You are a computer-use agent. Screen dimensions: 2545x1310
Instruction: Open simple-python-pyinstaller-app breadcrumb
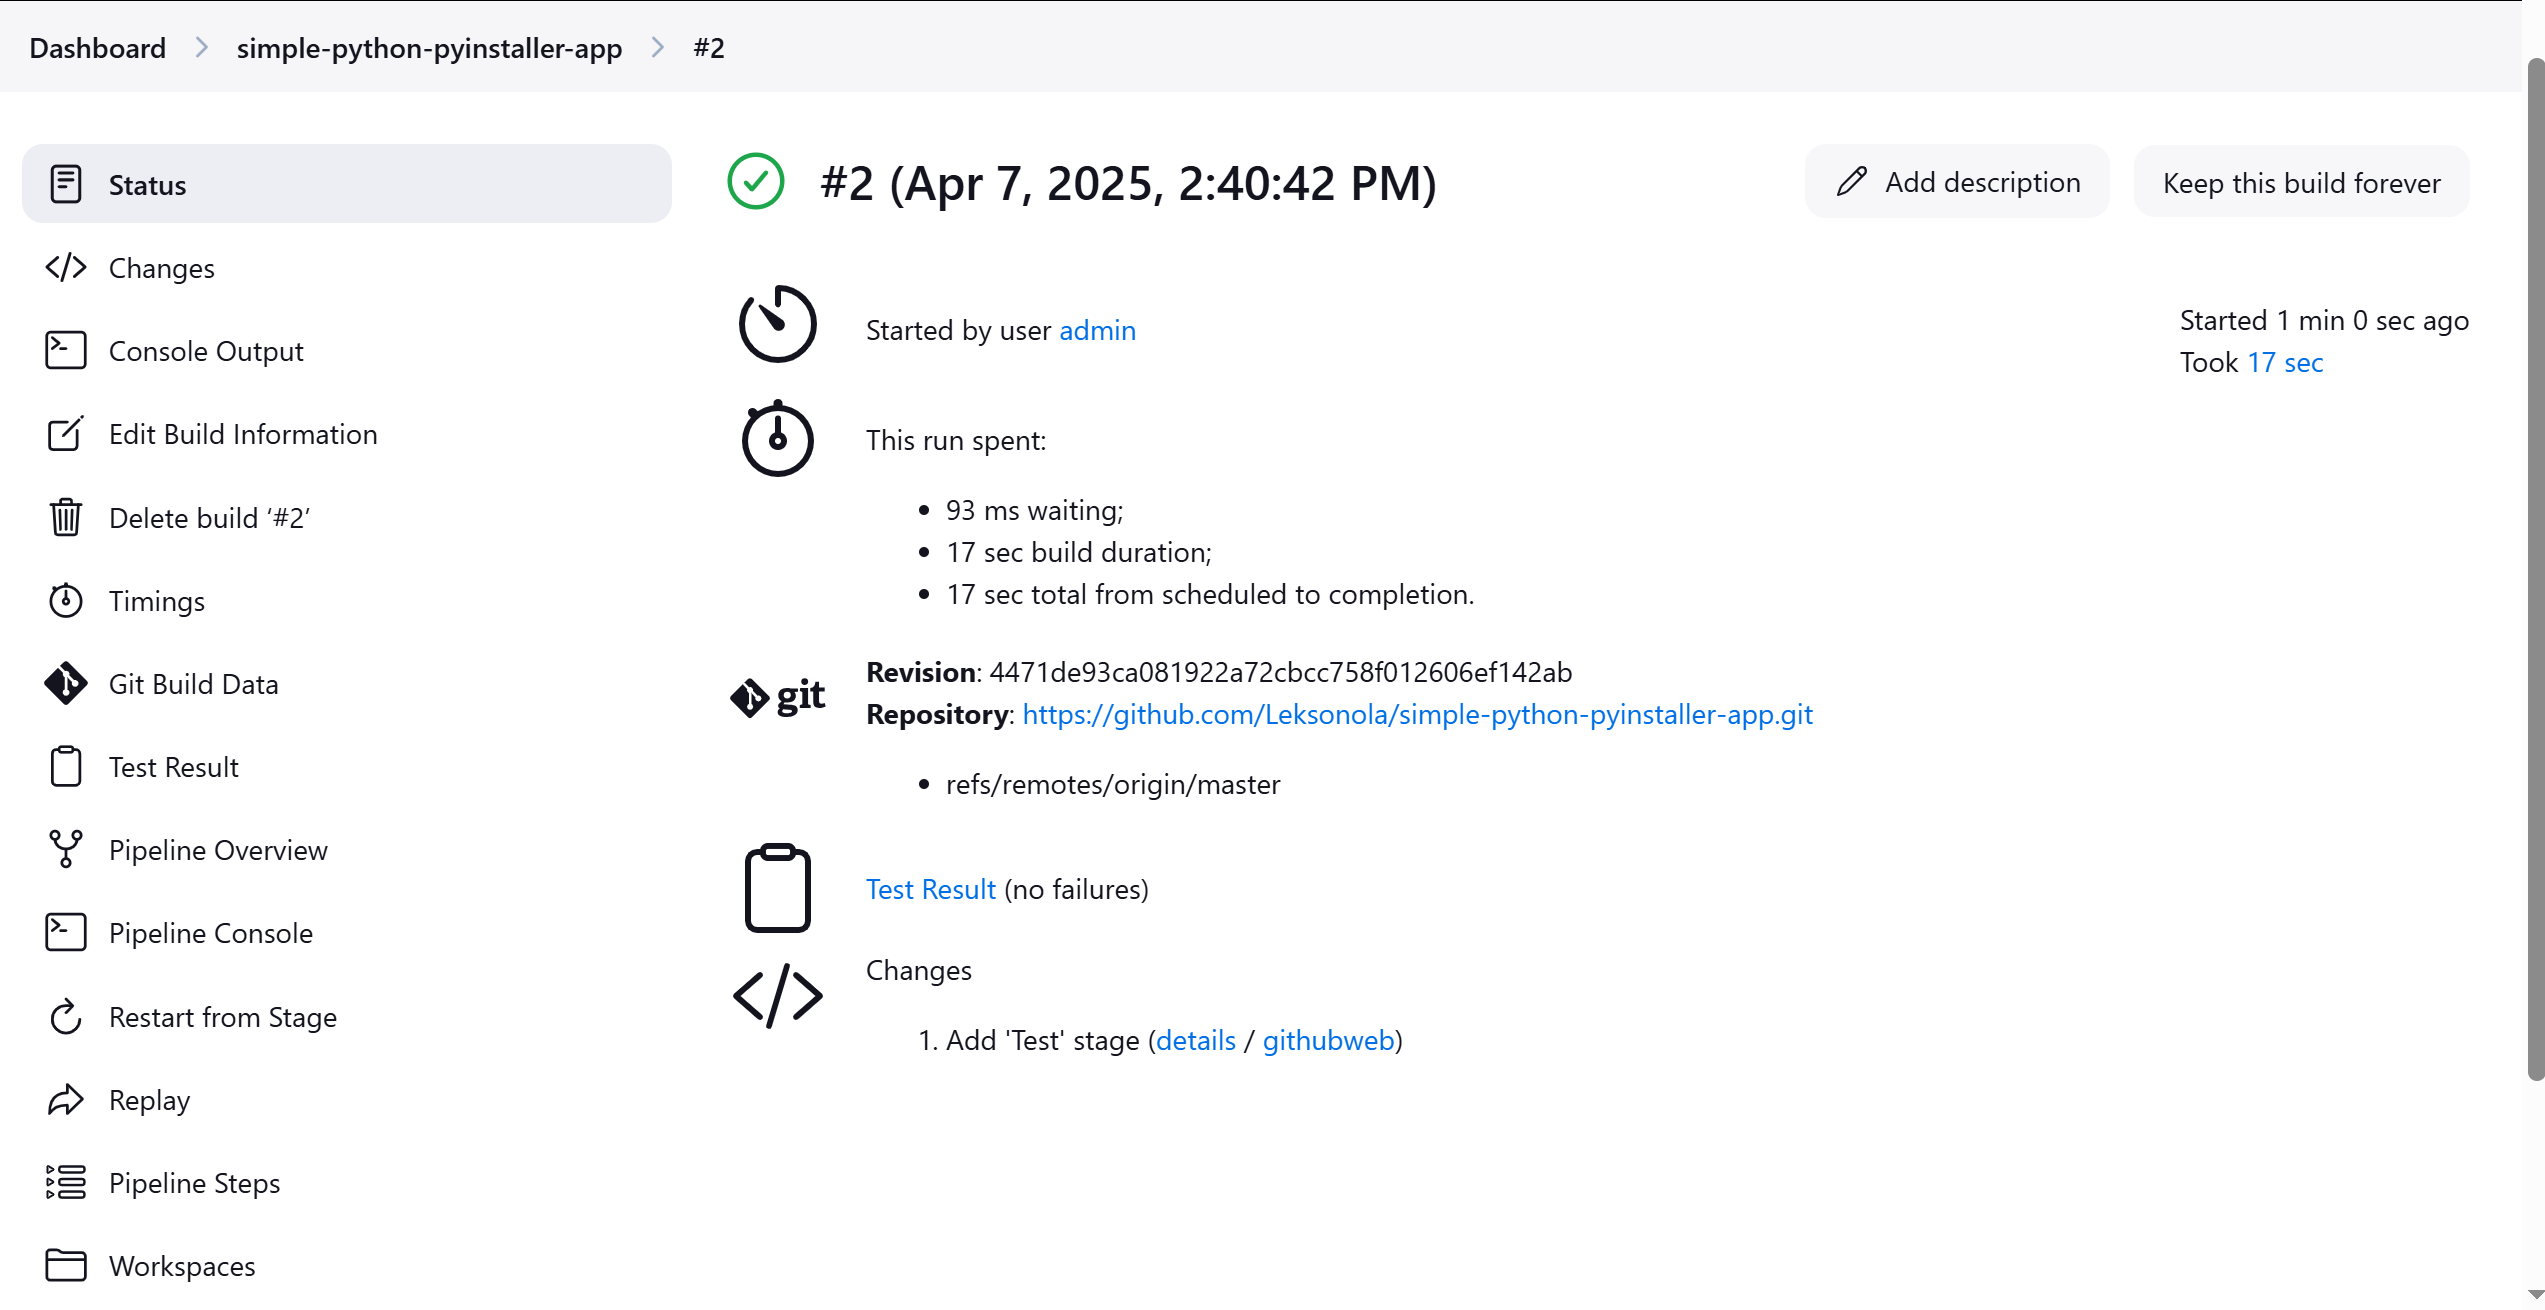point(429,47)
